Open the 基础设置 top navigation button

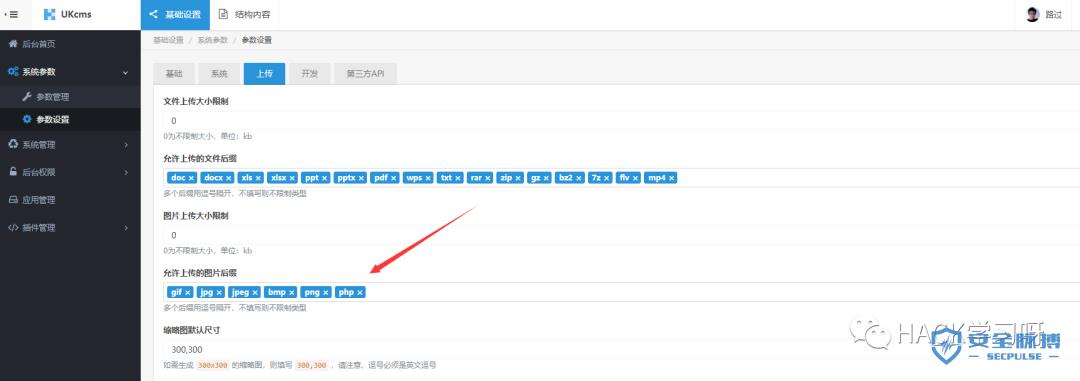pyautogui.click(x=176, y=14)
